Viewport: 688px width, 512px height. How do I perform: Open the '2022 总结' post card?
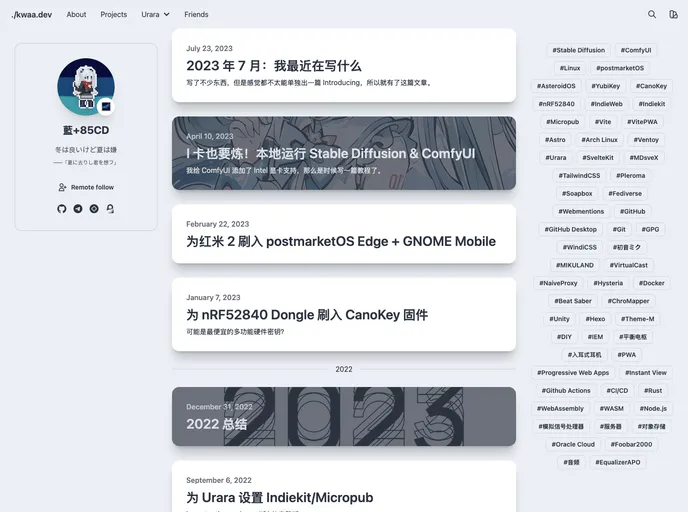coord(344,416)
